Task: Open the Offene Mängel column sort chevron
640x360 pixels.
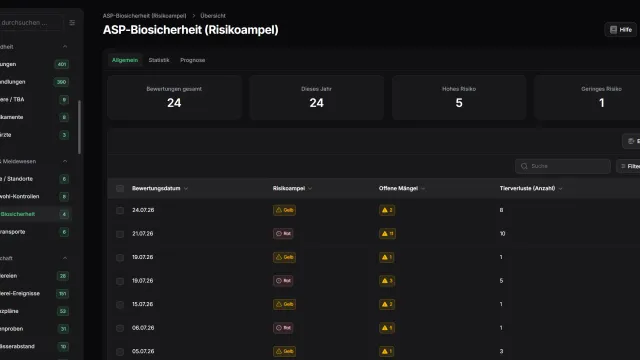Action: 423,189
